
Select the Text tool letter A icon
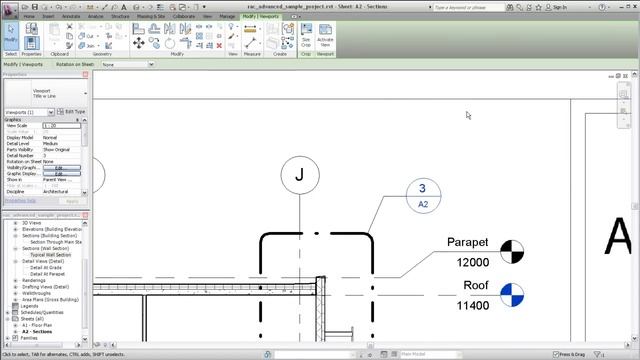click(124, 7)
